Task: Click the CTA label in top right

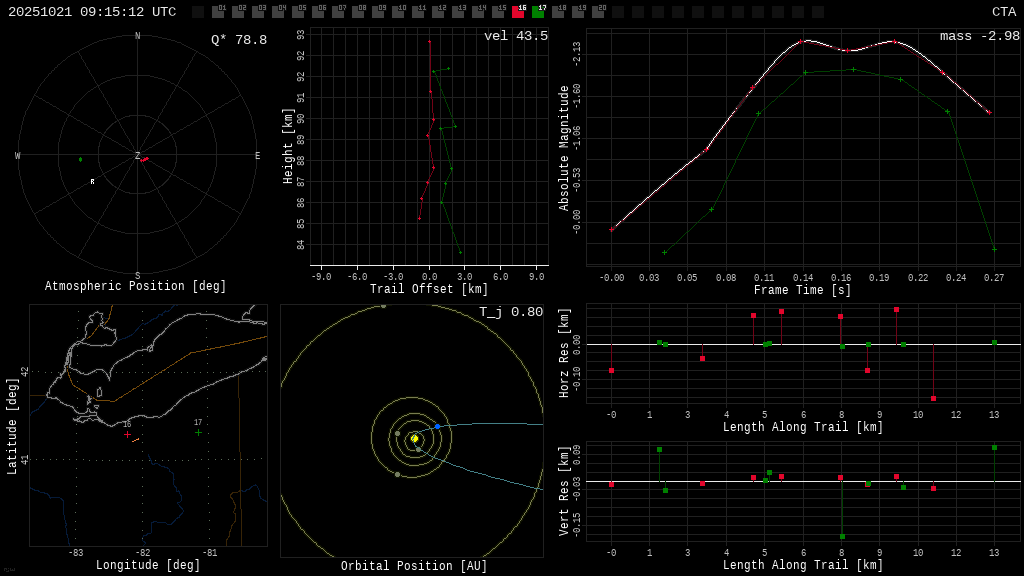Action: (x=1003, y=12)
